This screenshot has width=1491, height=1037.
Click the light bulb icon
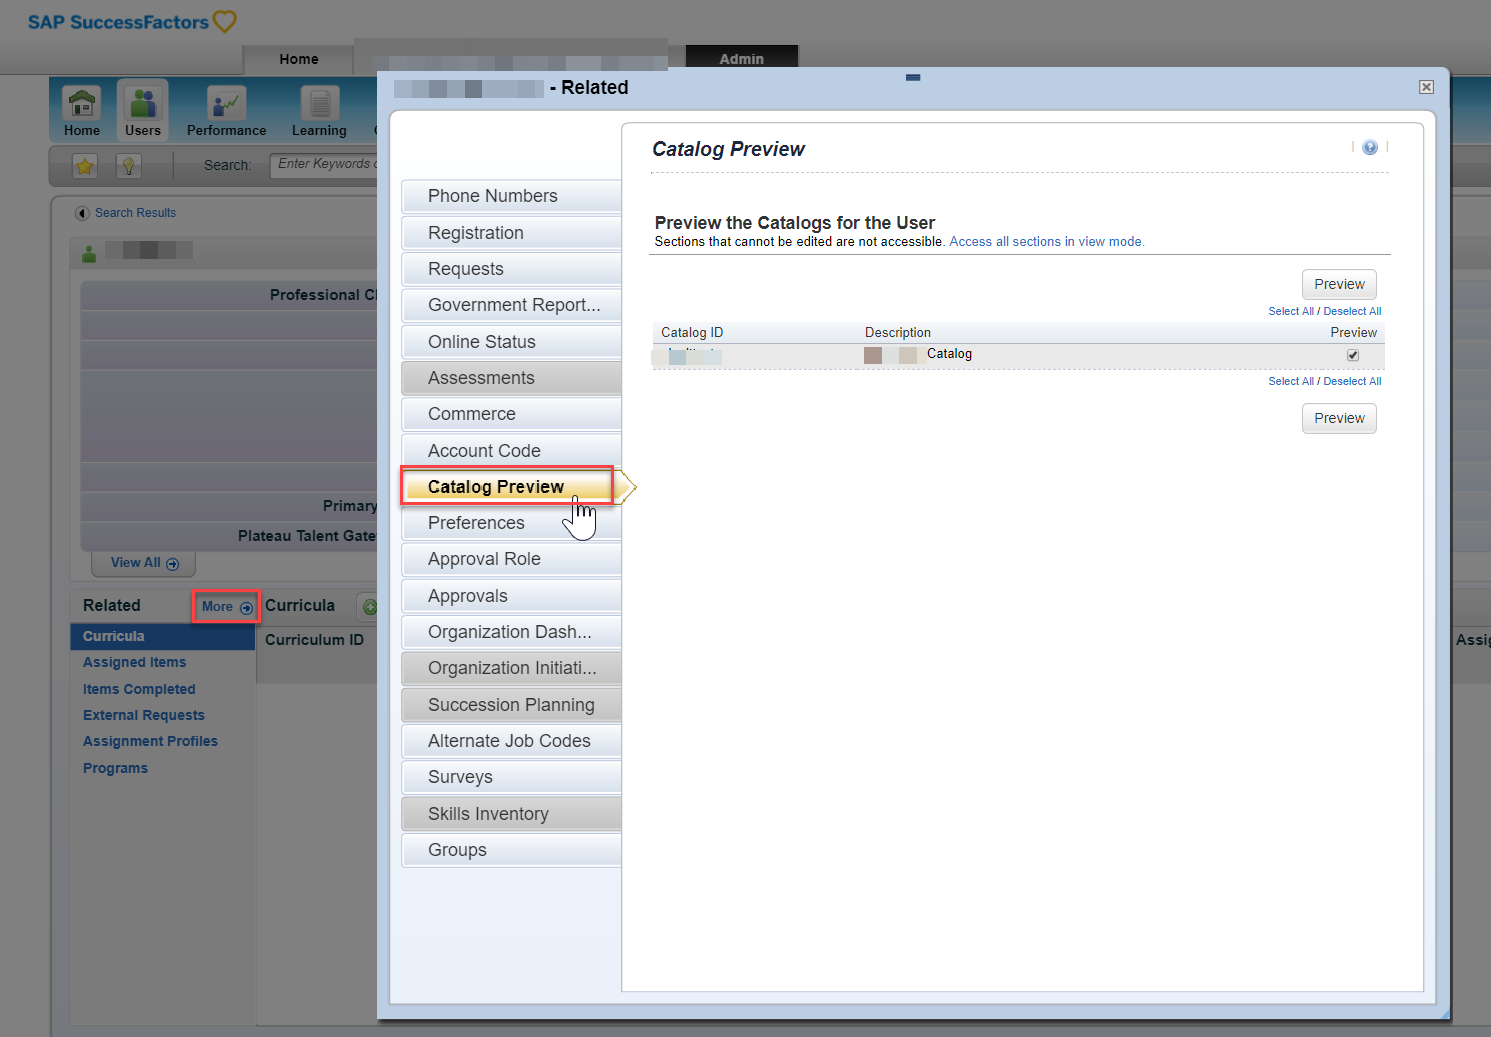click(x=129, y=166)
